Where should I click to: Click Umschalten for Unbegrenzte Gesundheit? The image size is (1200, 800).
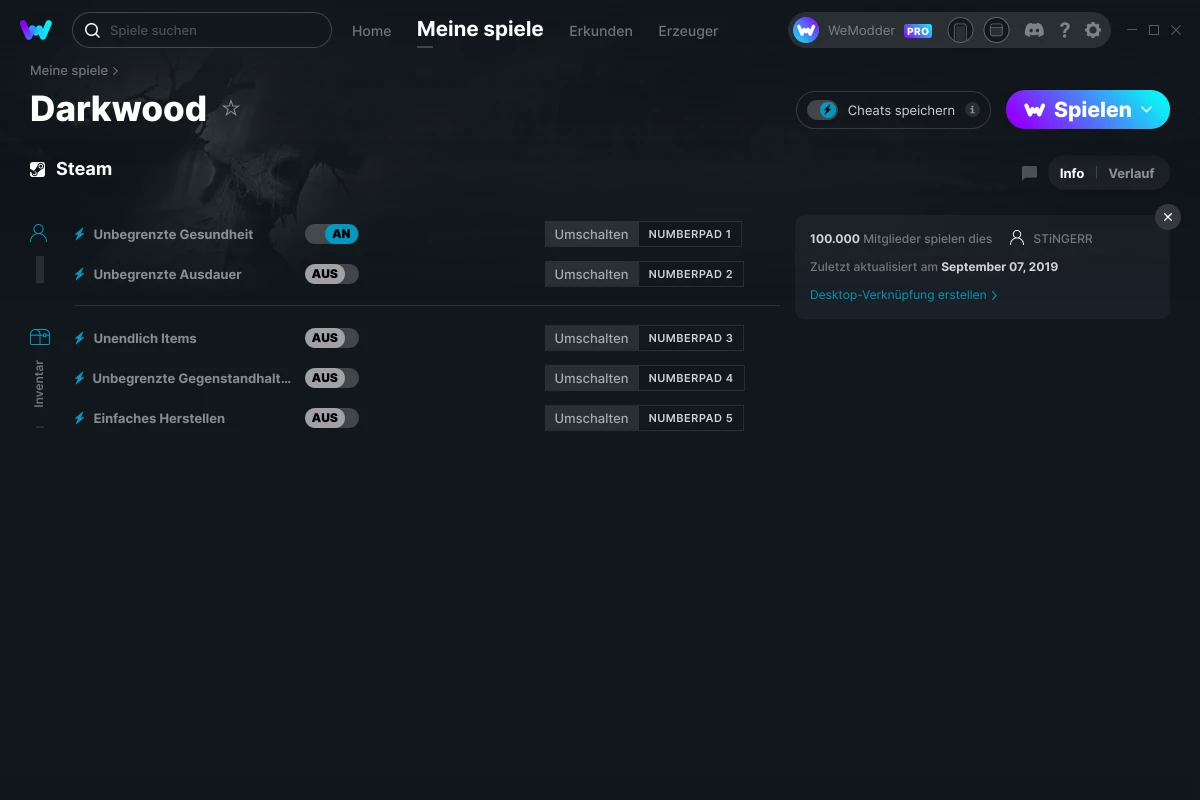(x=592, y=234)
